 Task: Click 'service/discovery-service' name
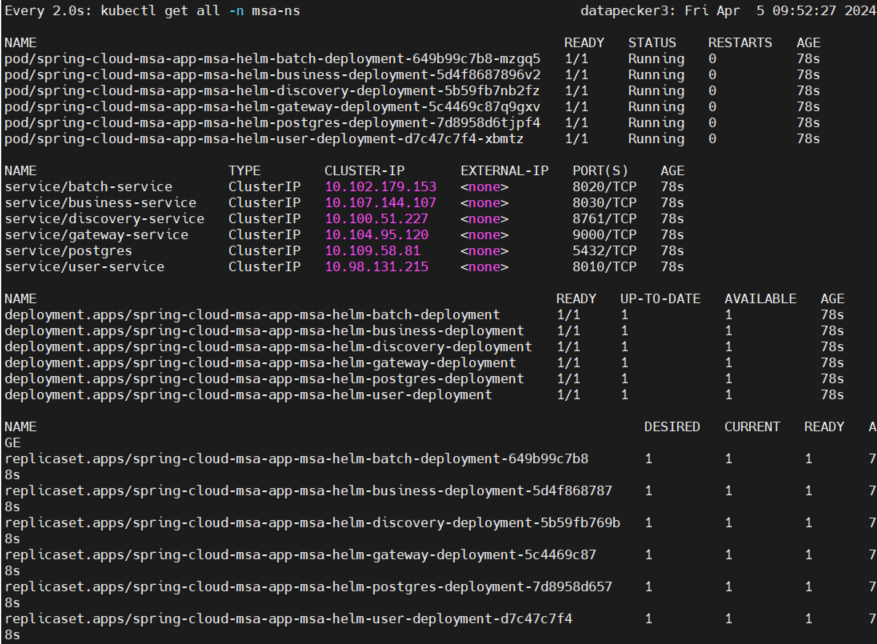105,219
